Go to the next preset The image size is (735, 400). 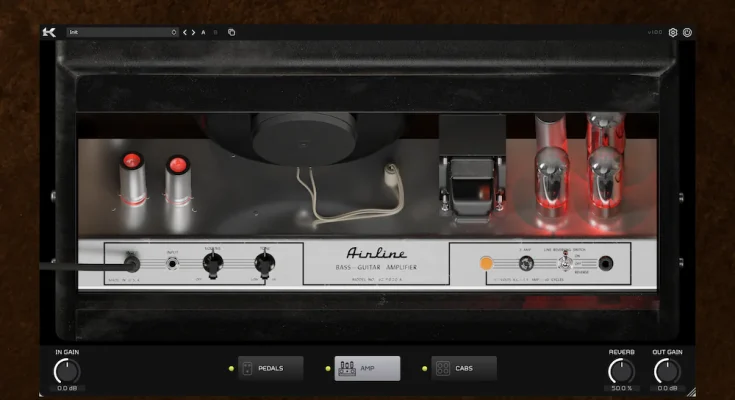click(194, 32)
